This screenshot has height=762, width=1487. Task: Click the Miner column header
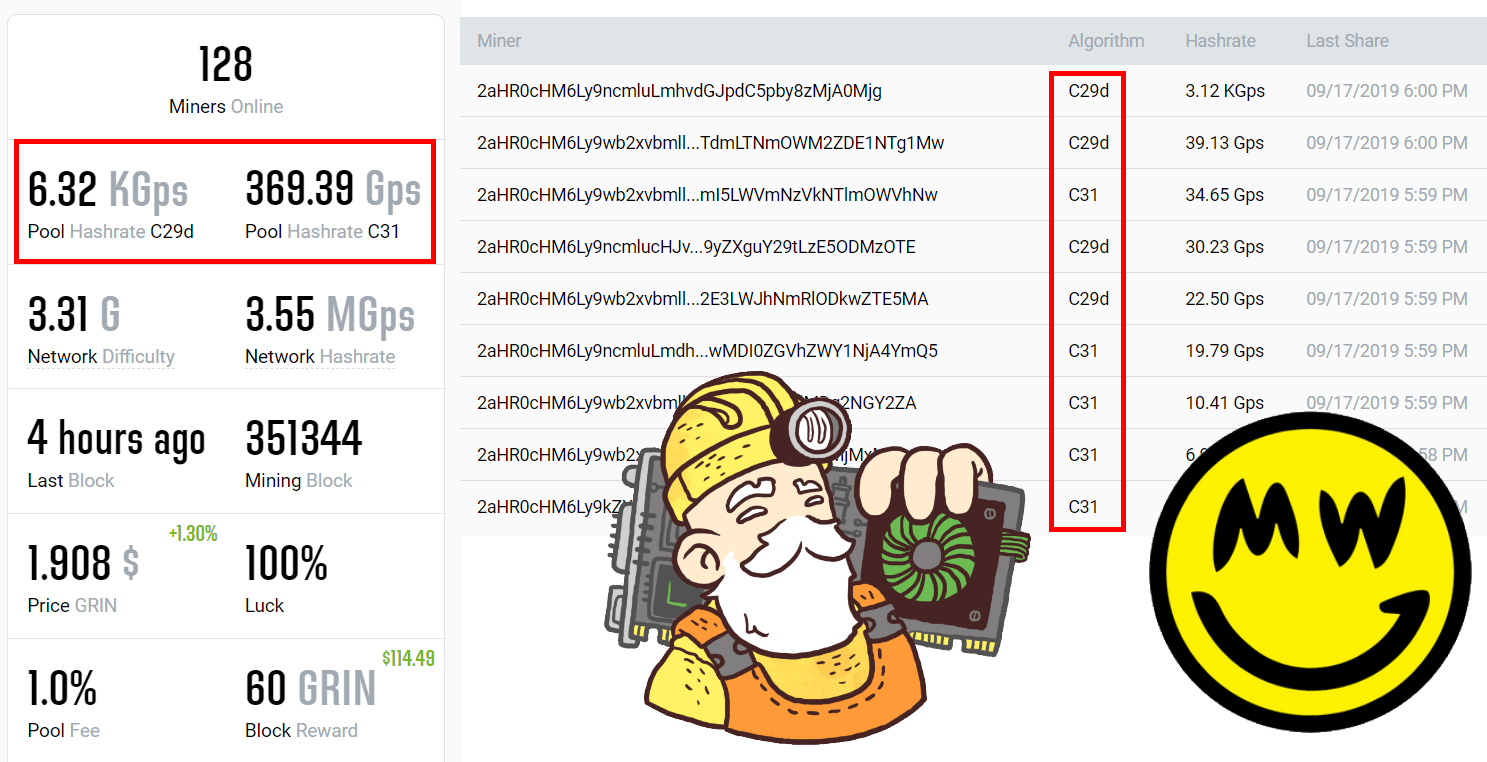pos(499,41)
